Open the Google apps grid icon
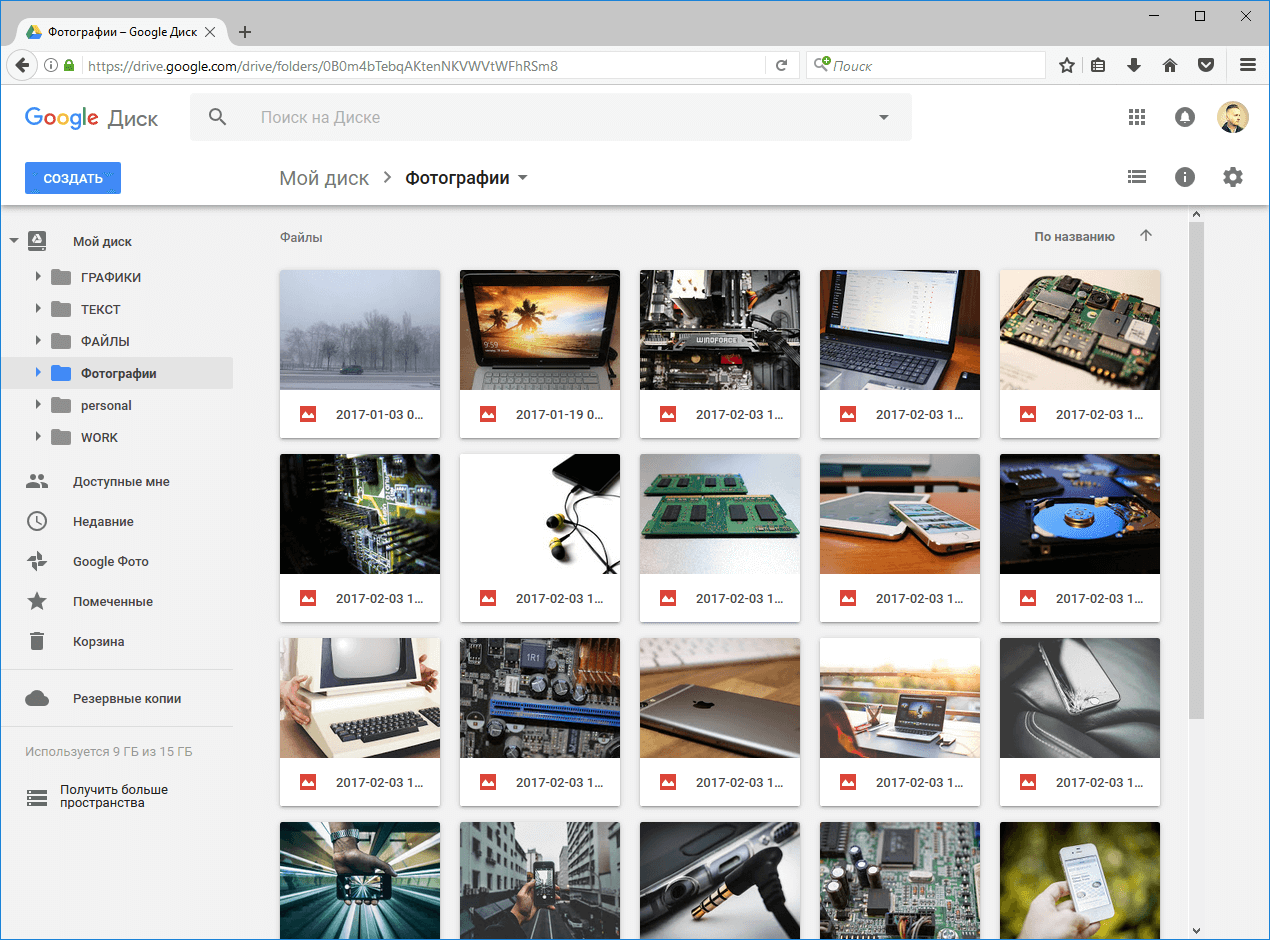Viewport: 1270px width, 940px height. coord(1136,117)
